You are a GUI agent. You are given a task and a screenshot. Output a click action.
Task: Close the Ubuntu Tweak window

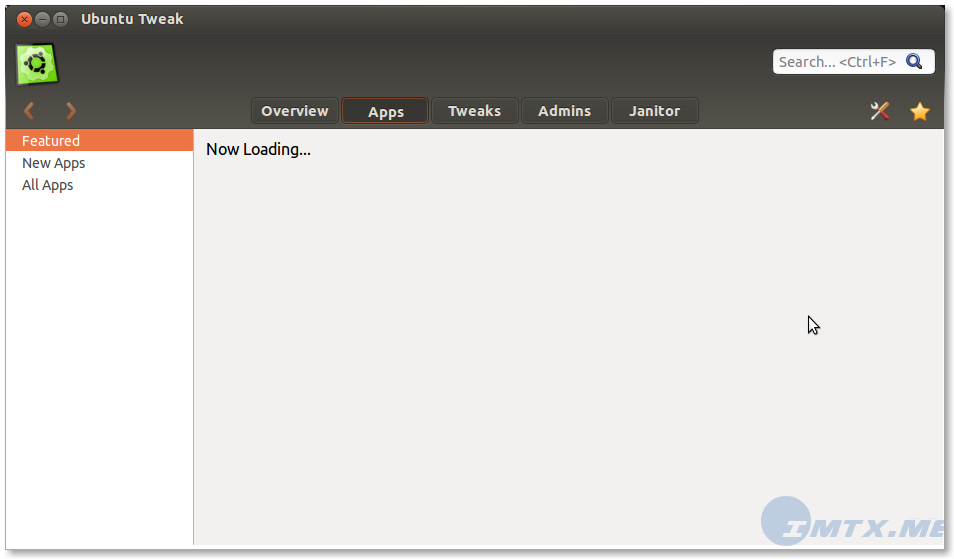point(24,19)
